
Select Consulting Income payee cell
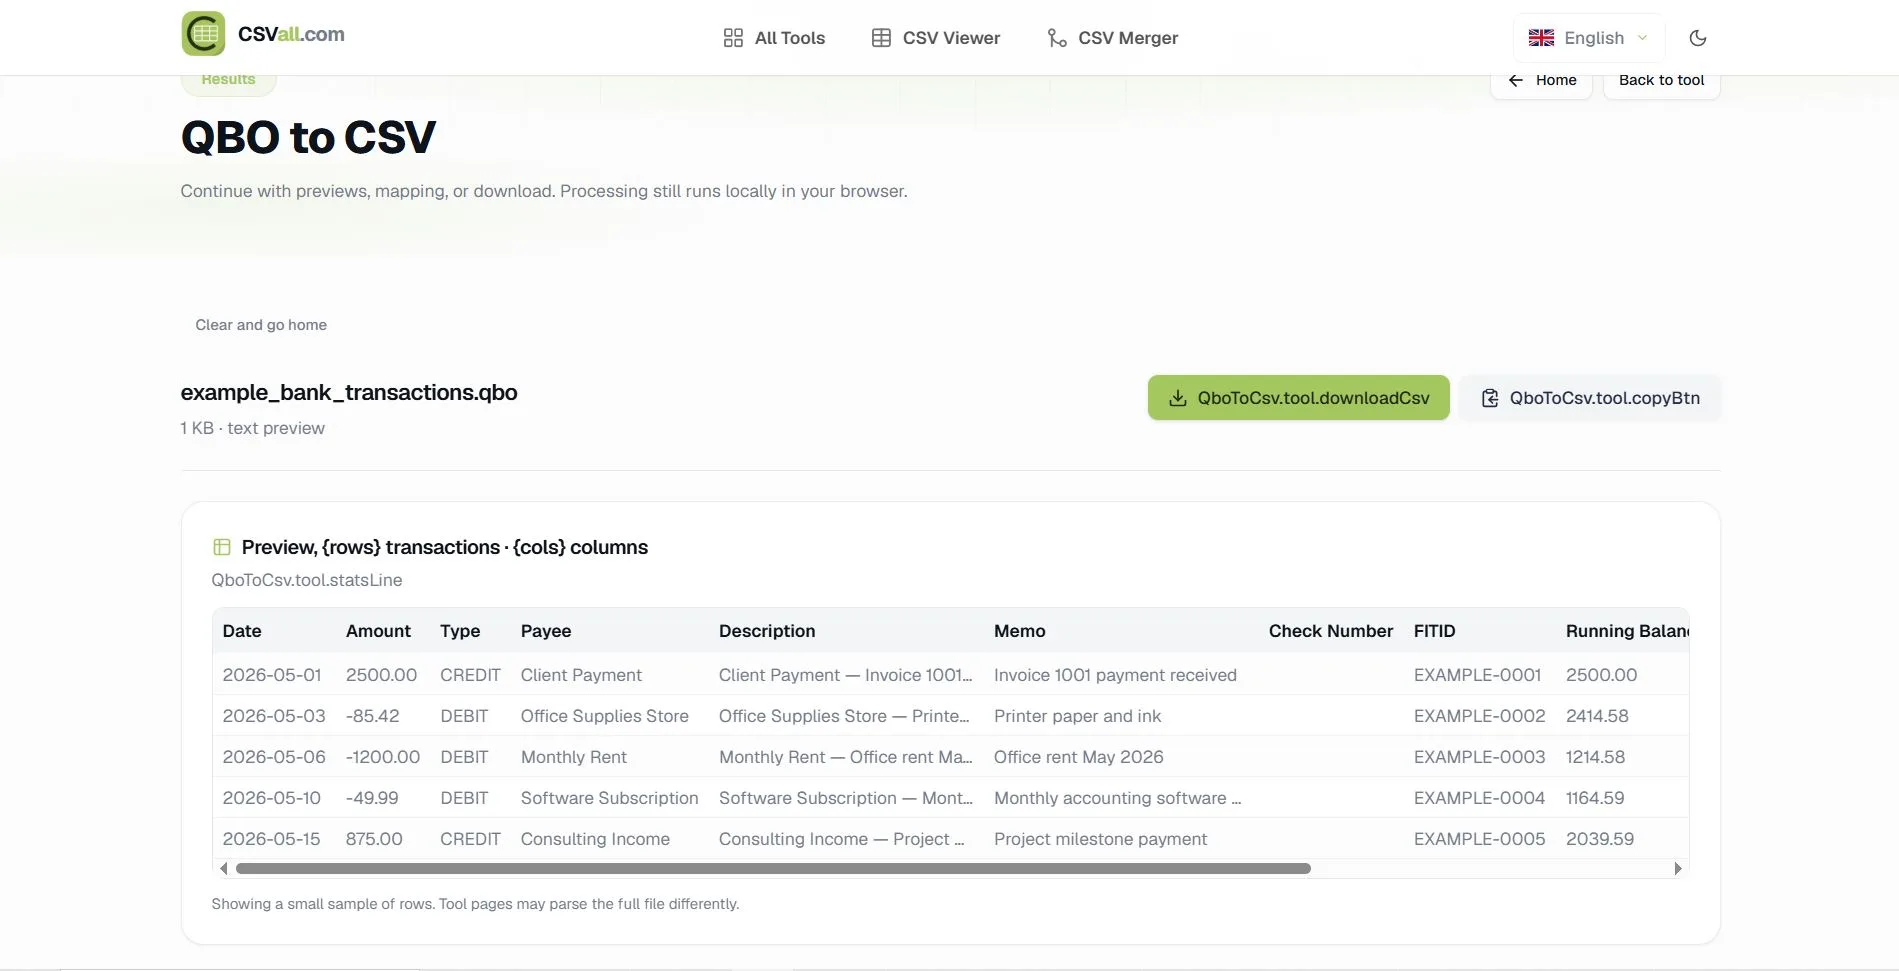click(595, 839)
